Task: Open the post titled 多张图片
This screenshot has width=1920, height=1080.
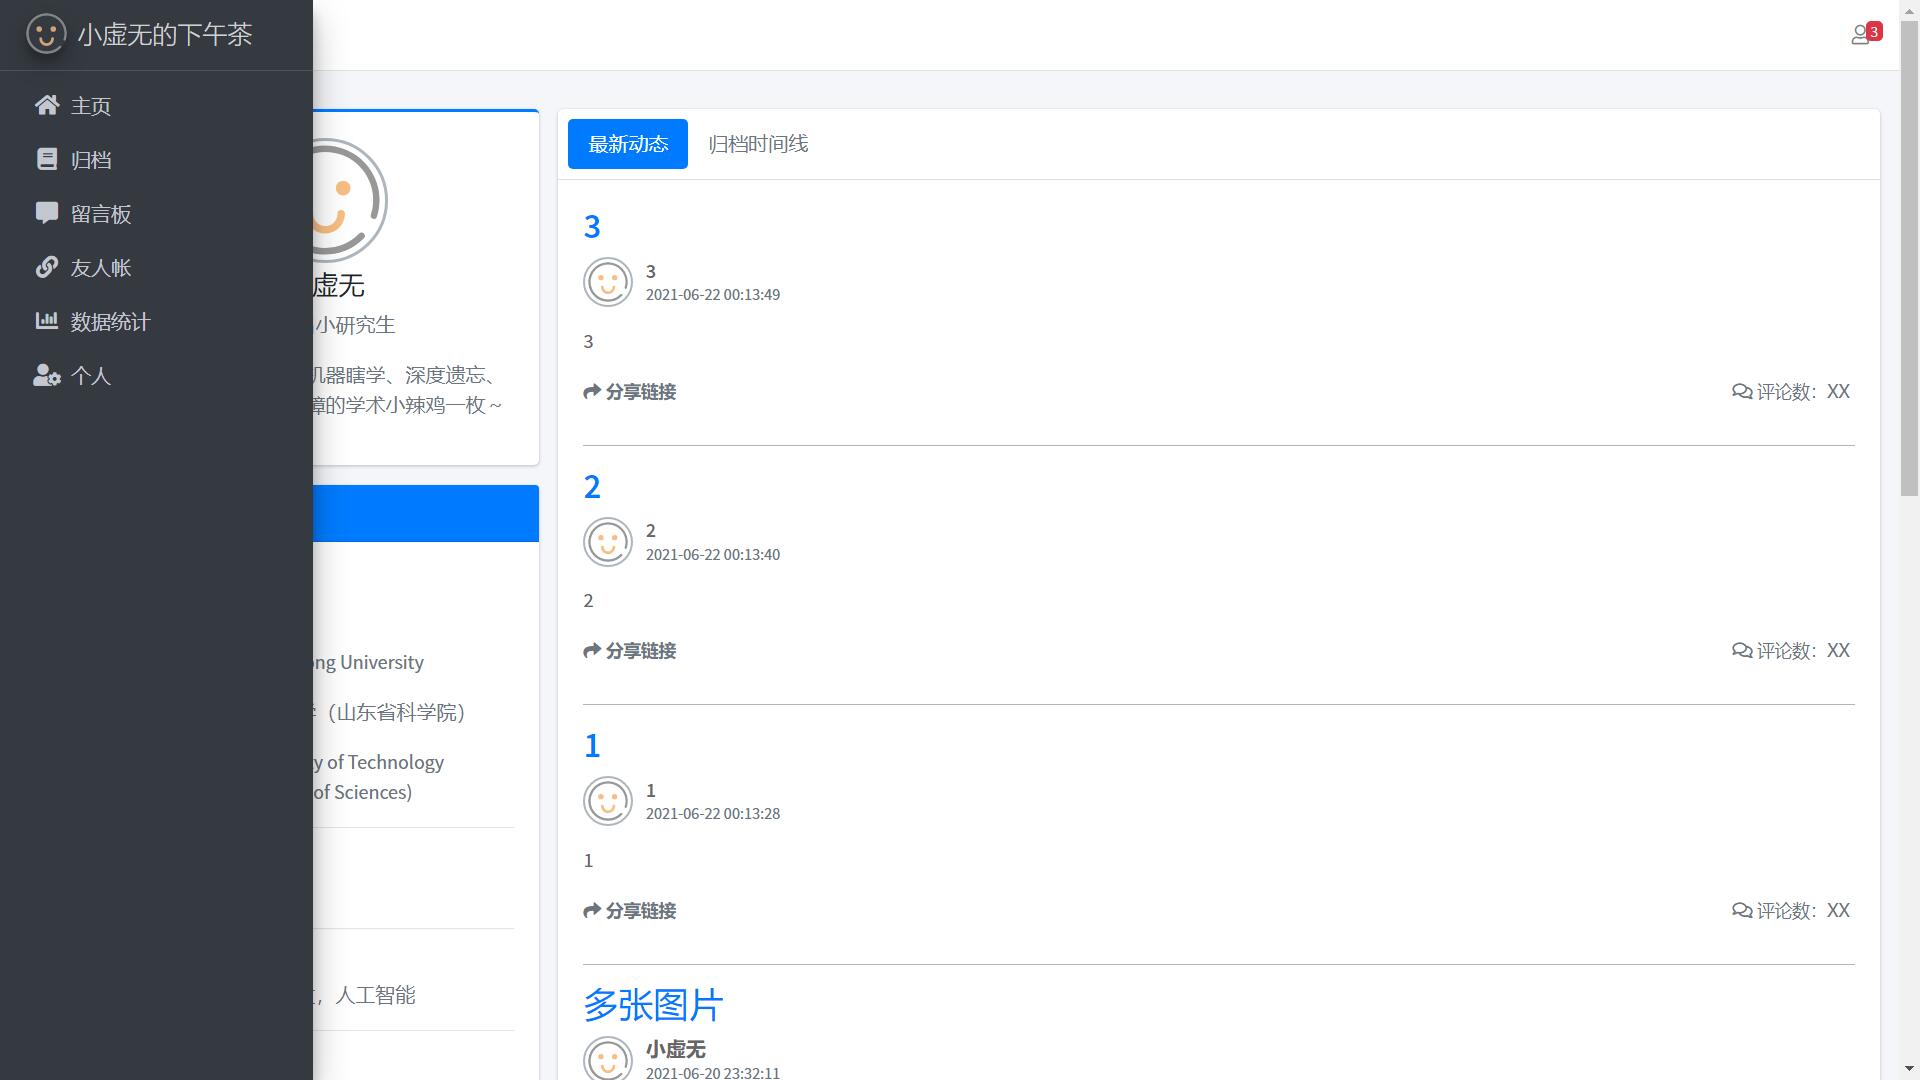Action: tap(652, 1005)
